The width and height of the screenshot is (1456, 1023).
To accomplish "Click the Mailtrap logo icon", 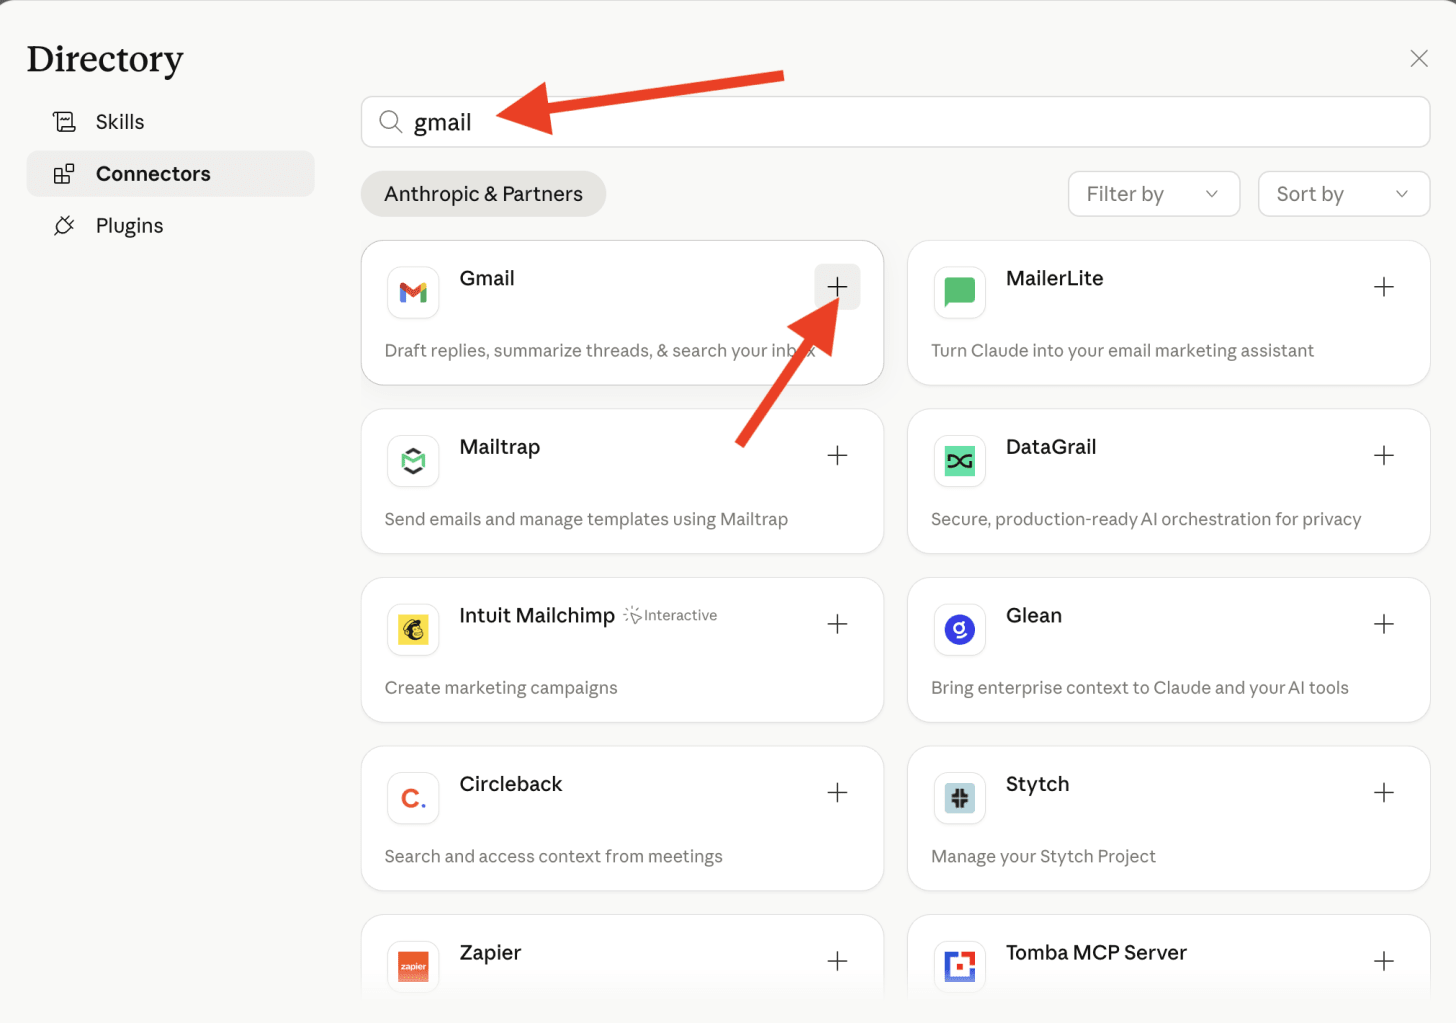I will coord(413,461).
